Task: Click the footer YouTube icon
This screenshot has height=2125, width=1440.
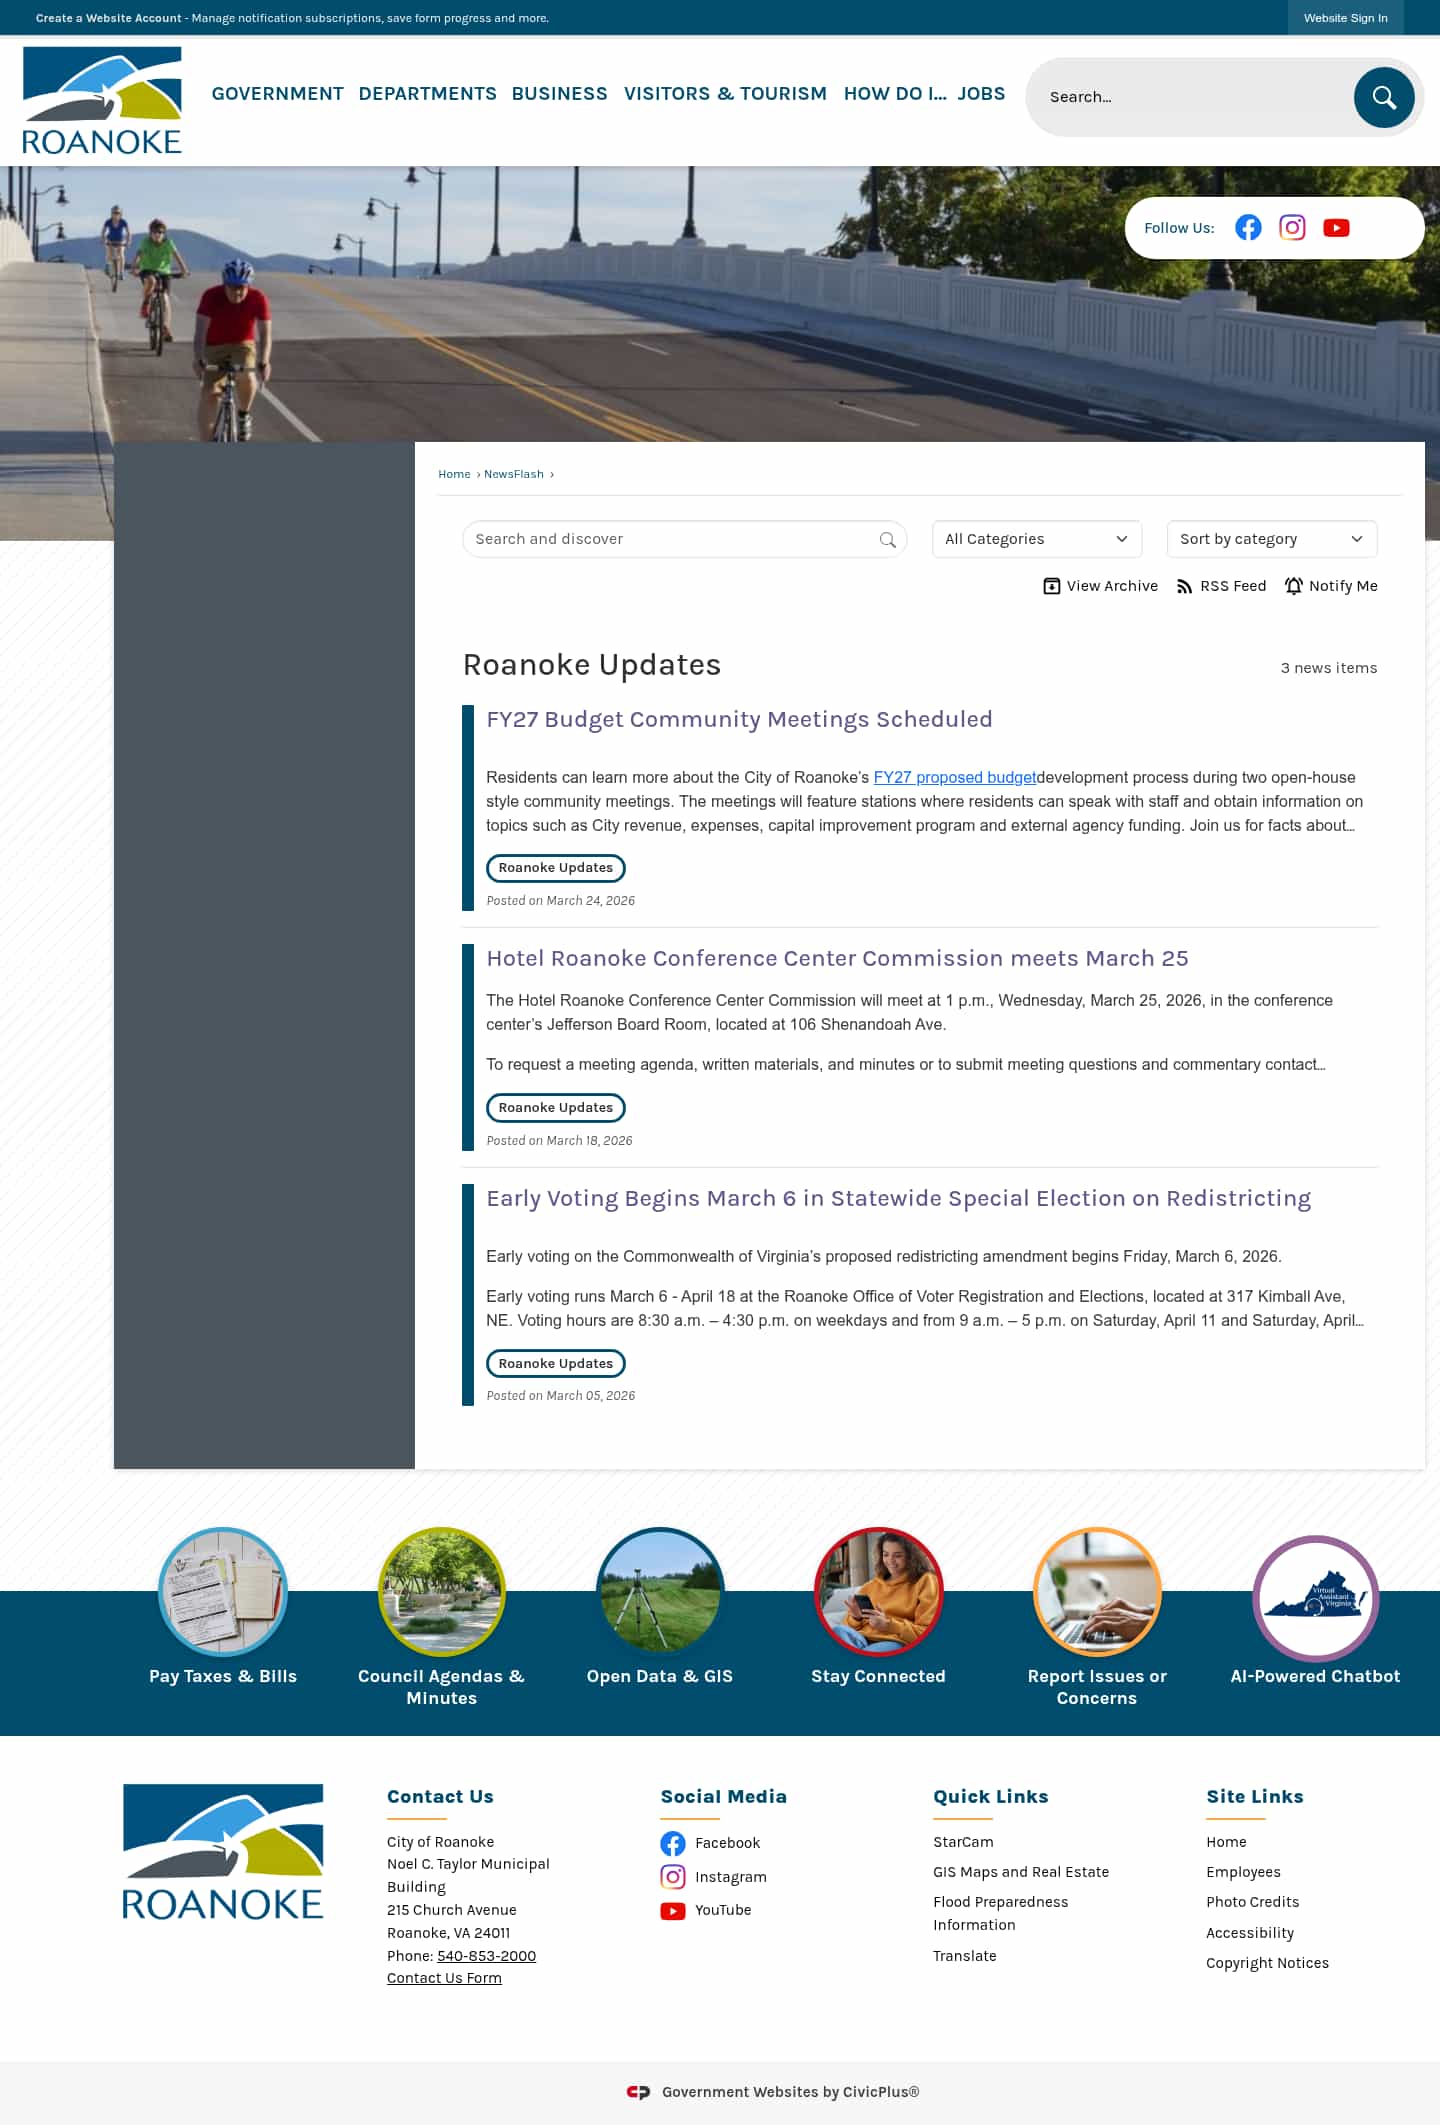Action: coord(673,1911)
